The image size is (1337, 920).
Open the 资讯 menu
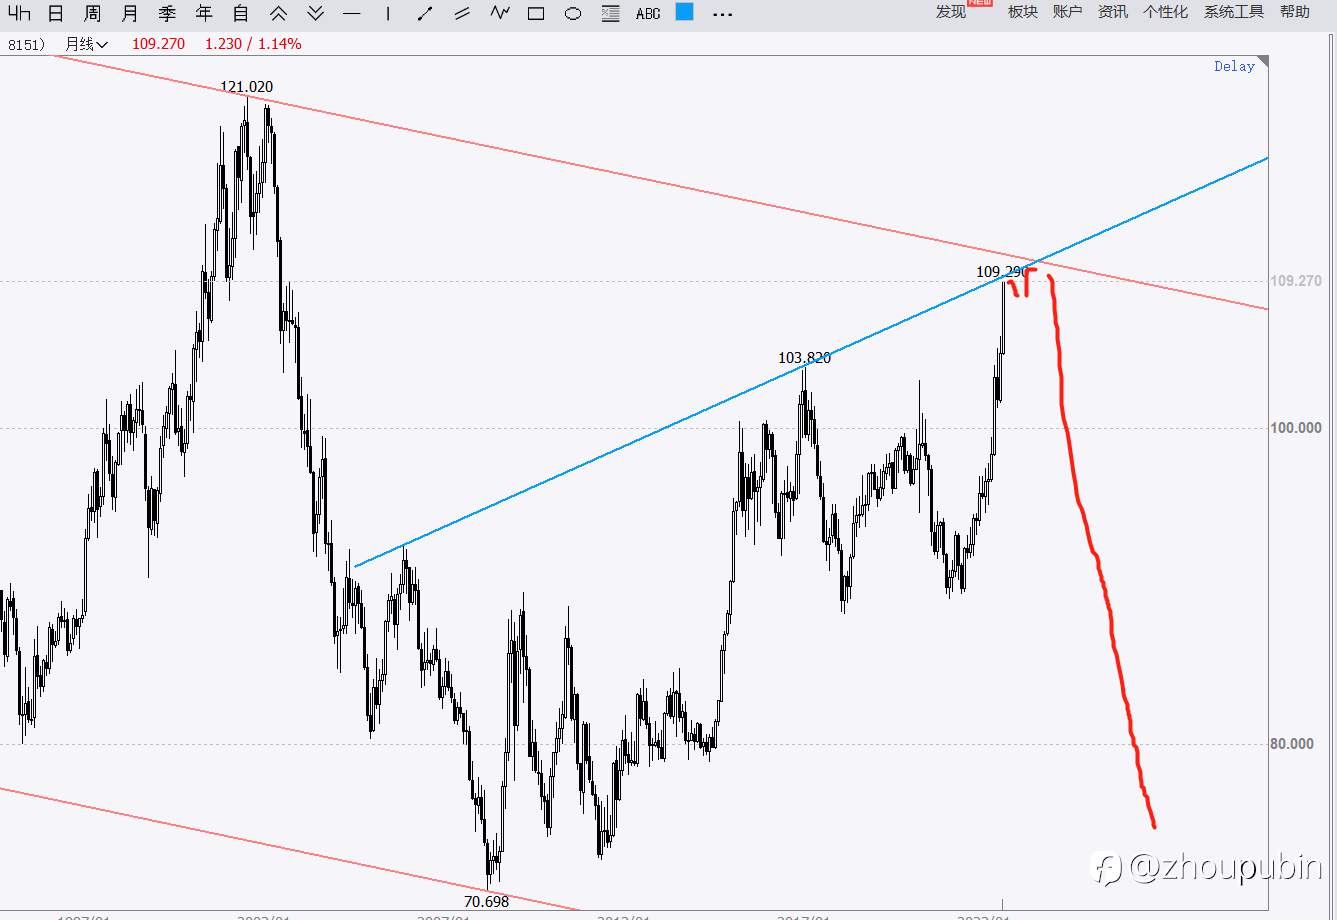[1112, 12]
